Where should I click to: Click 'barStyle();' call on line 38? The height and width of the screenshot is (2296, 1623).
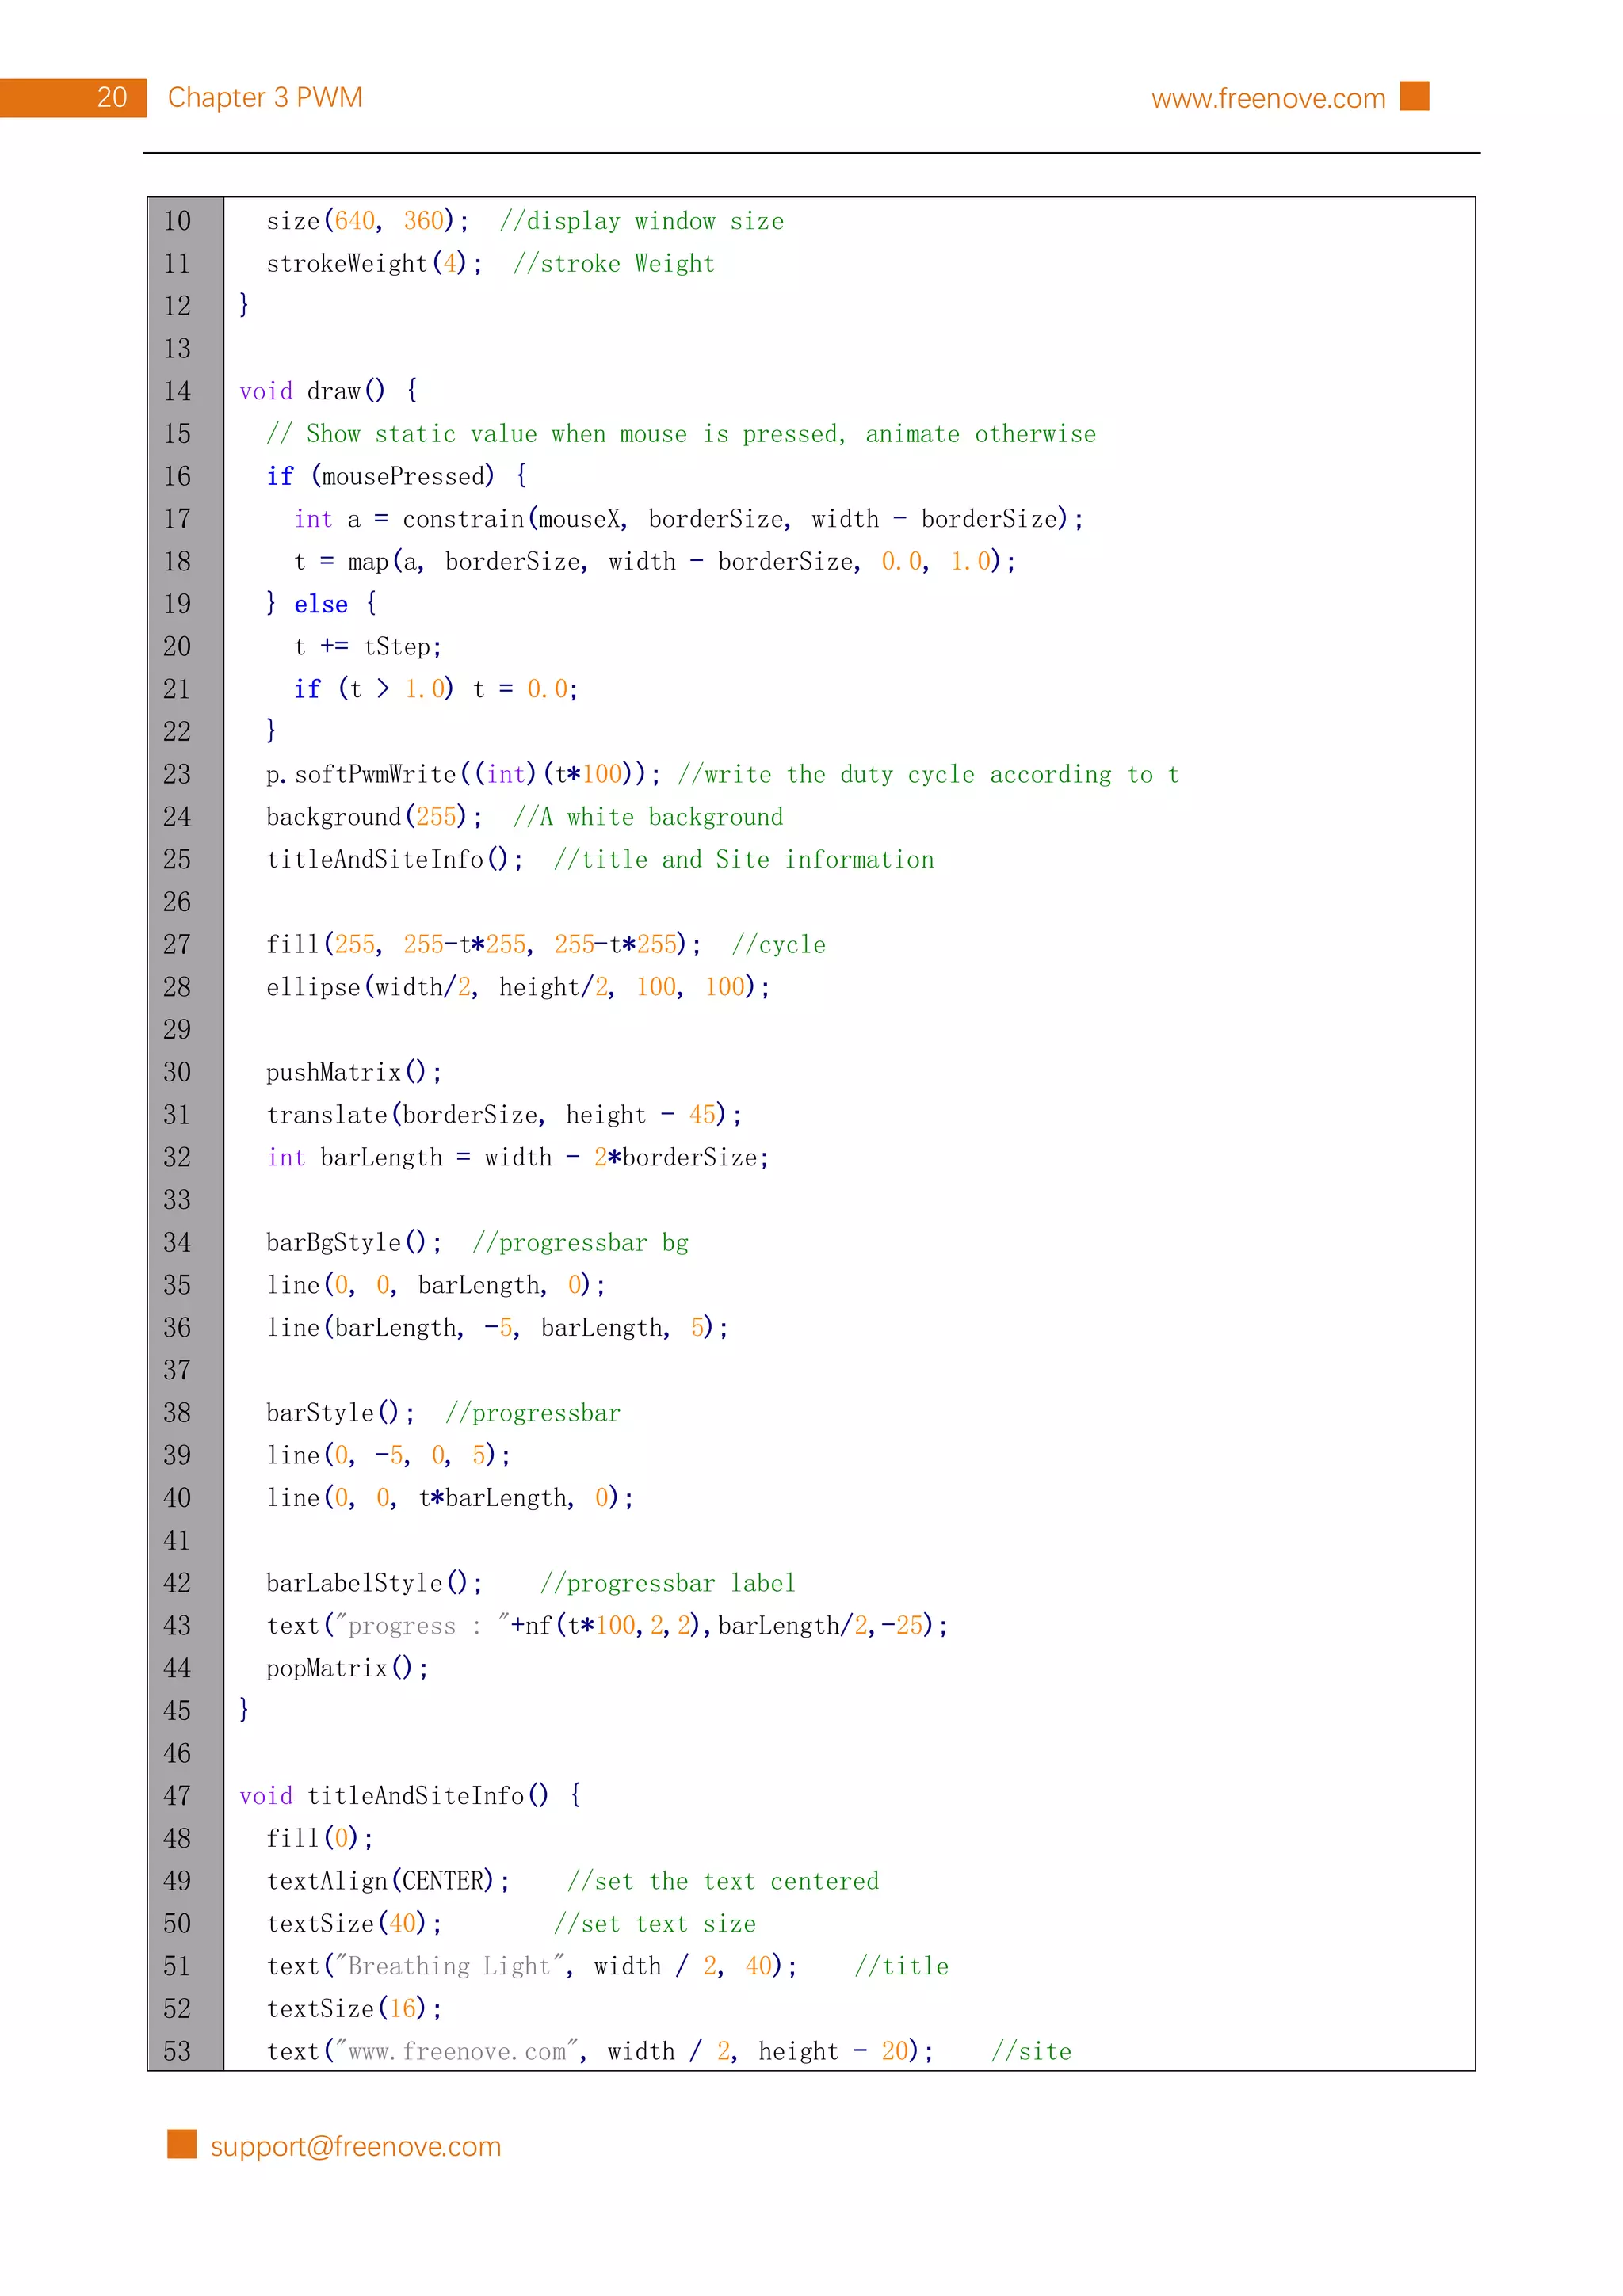click(x=340, y=1413)
